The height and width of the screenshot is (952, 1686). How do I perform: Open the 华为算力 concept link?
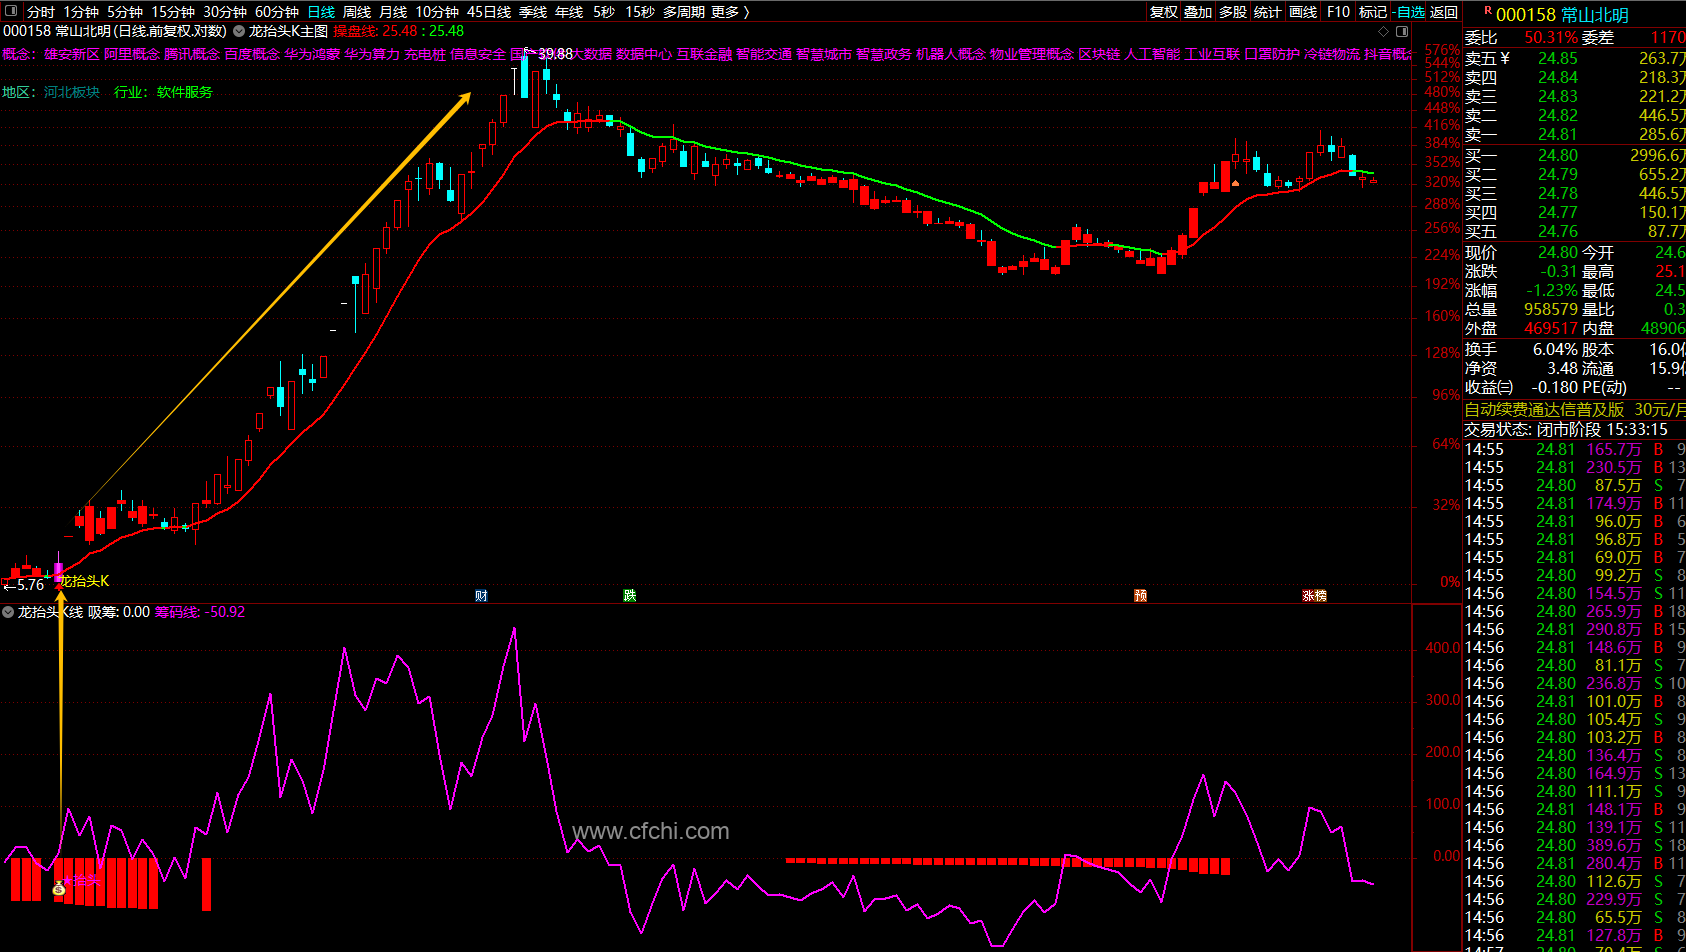point(372,54)
